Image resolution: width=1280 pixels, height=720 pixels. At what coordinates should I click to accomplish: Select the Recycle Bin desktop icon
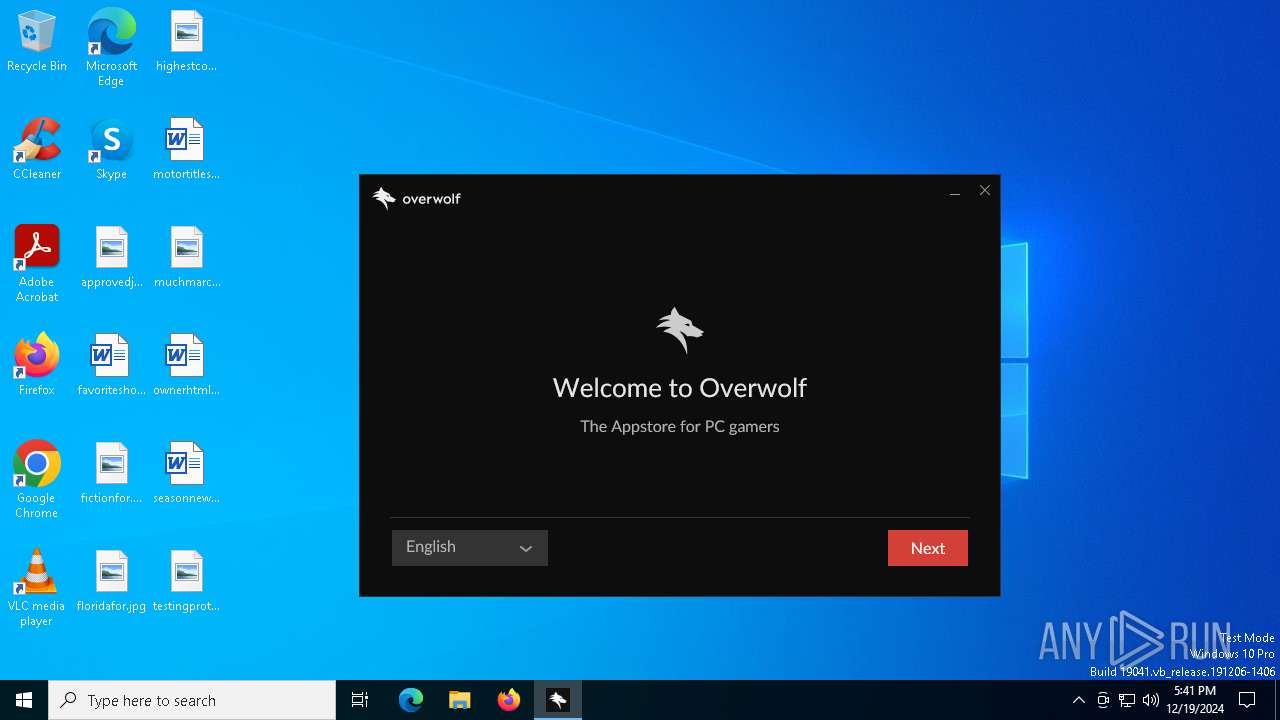(37, 42)
